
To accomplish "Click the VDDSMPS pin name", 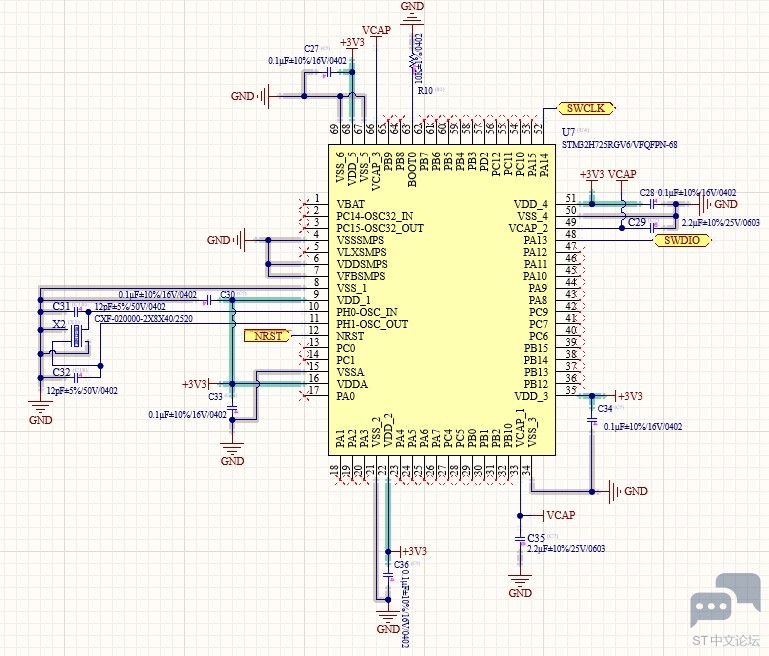I will 362,264.
